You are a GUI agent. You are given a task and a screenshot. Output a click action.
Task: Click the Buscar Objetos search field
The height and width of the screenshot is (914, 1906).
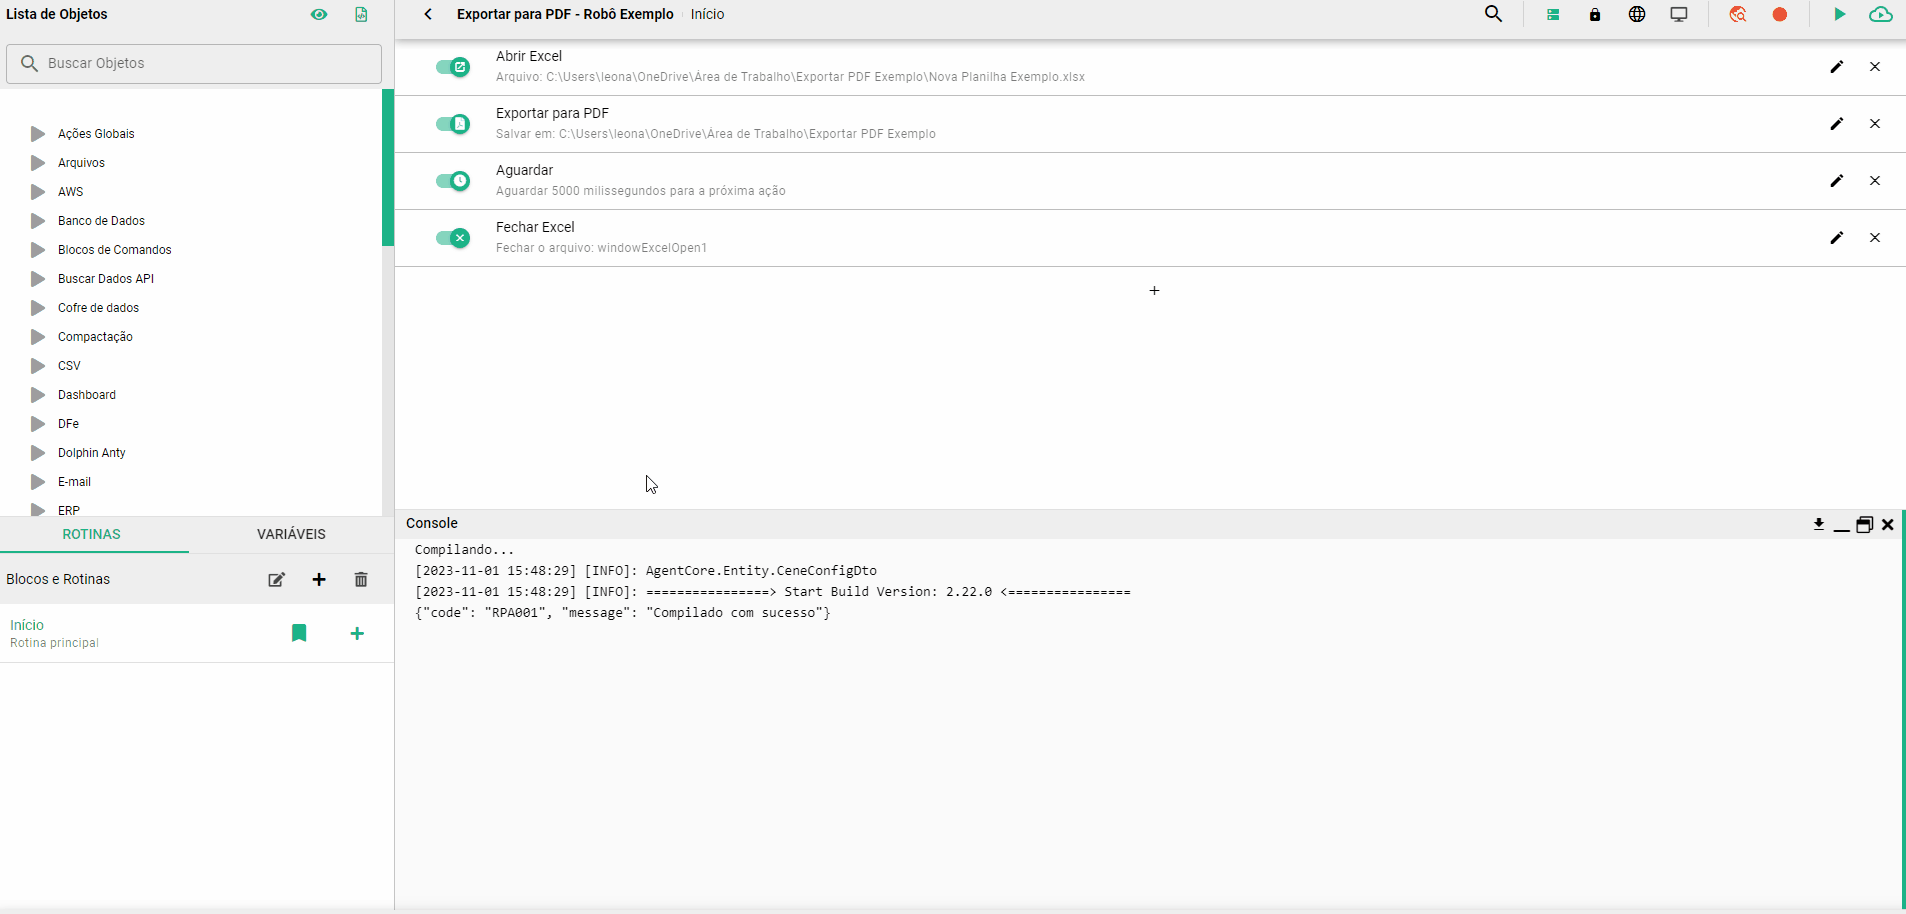pos(194,63)
